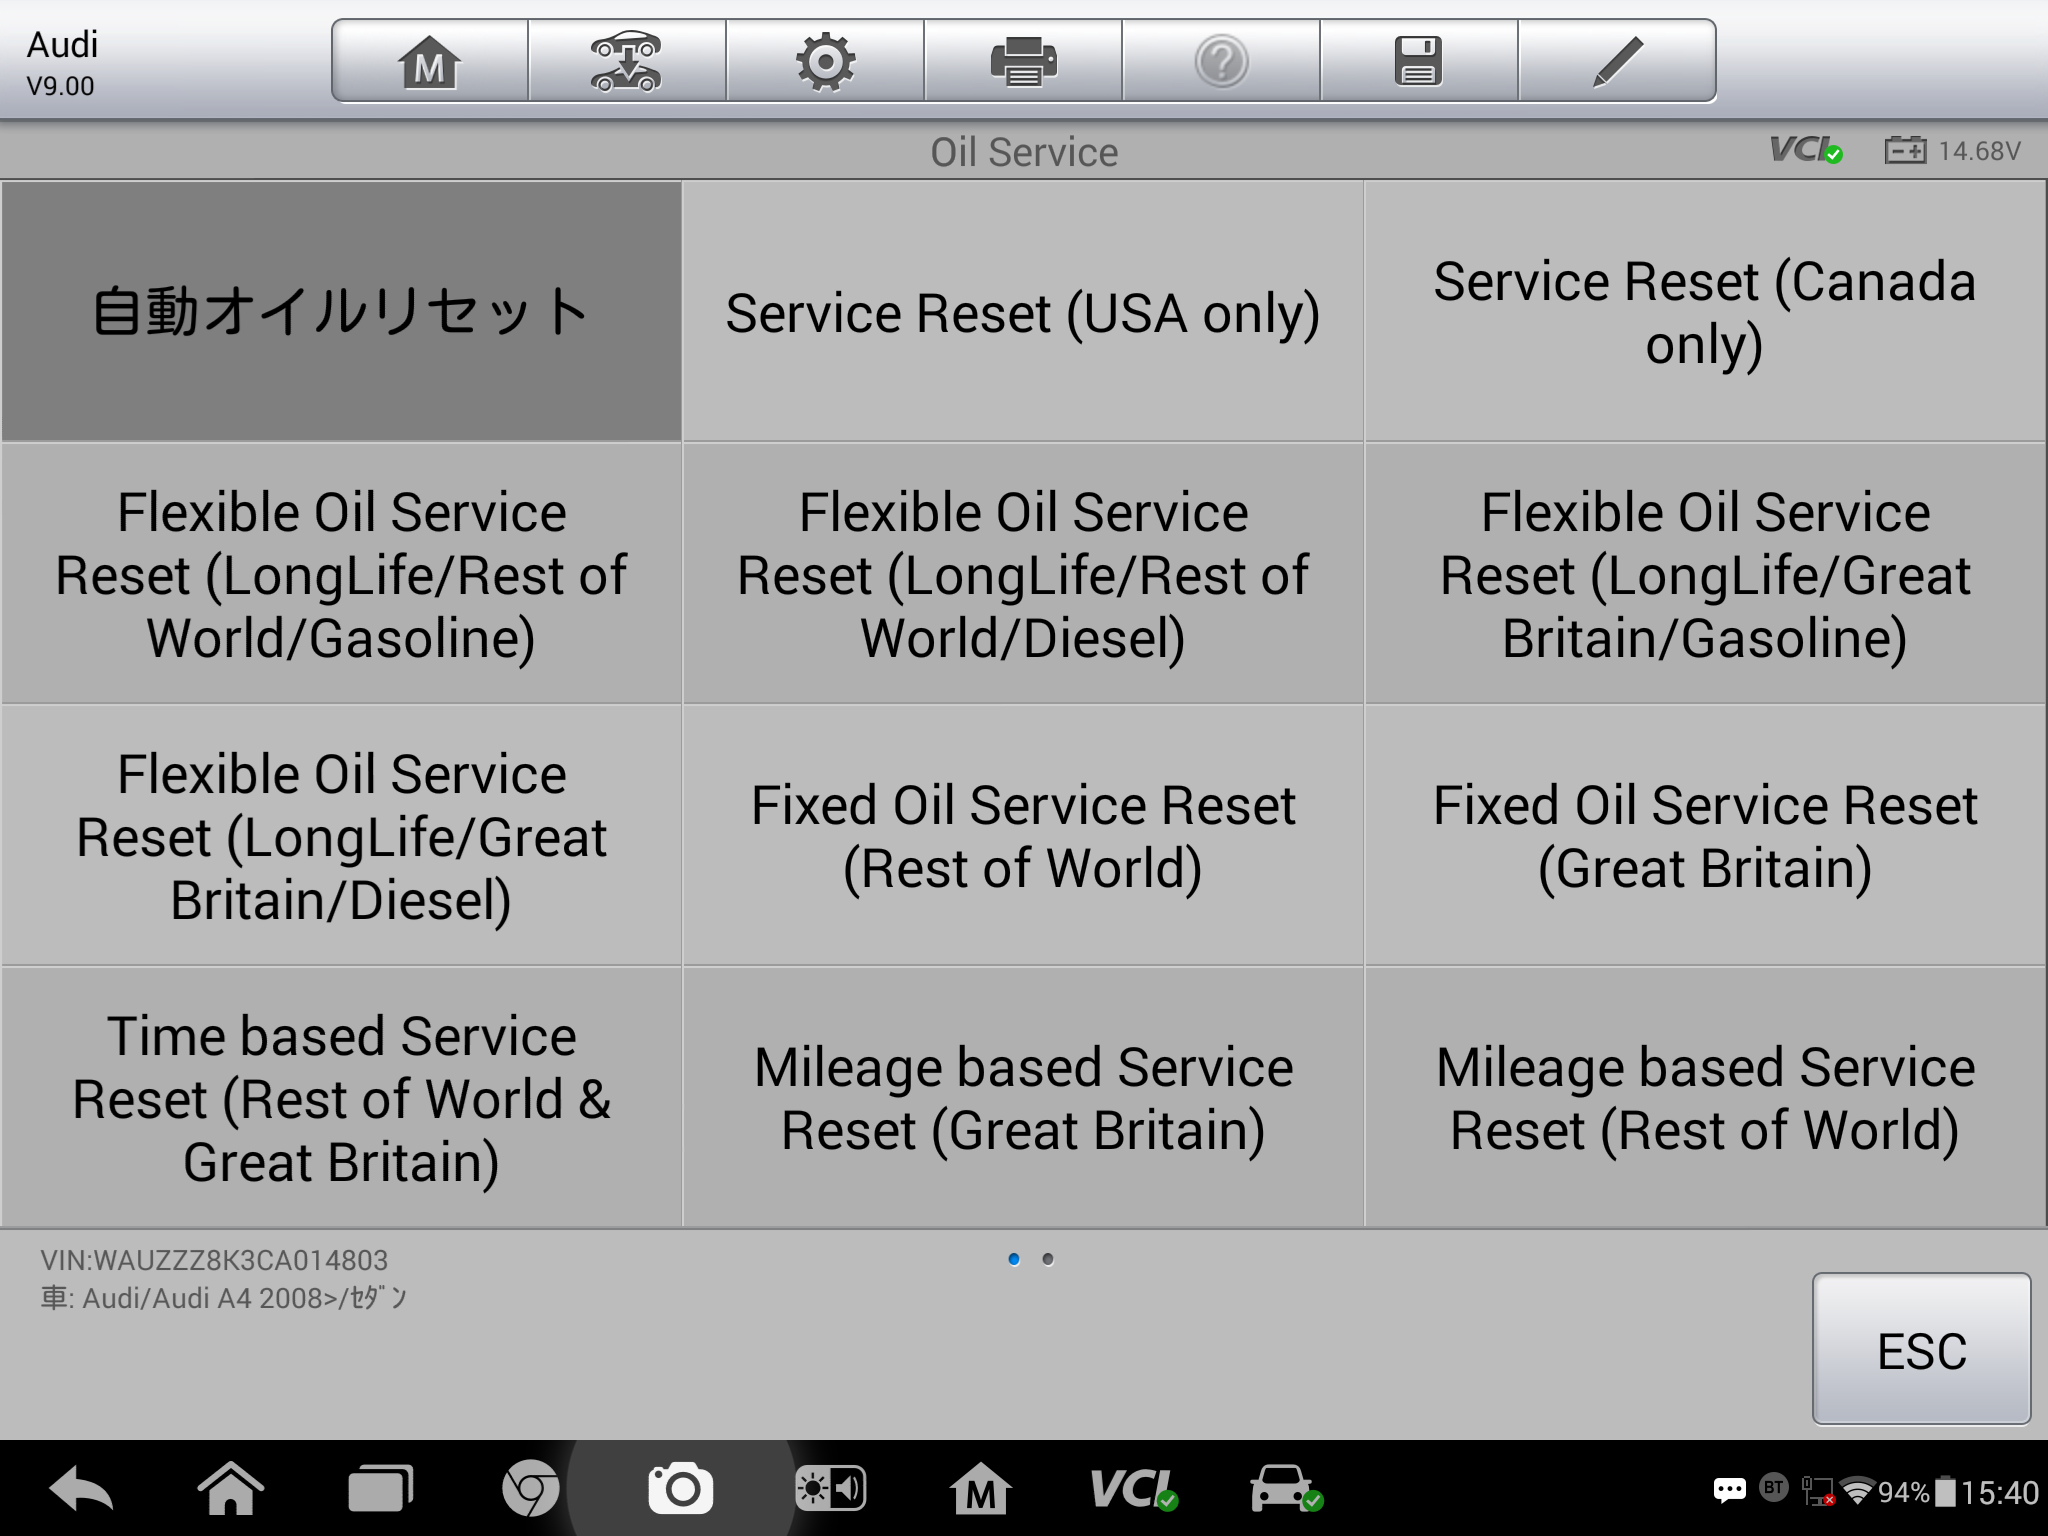Open MaxiSys M shortcut in bottom bar

coord(980,1489)
